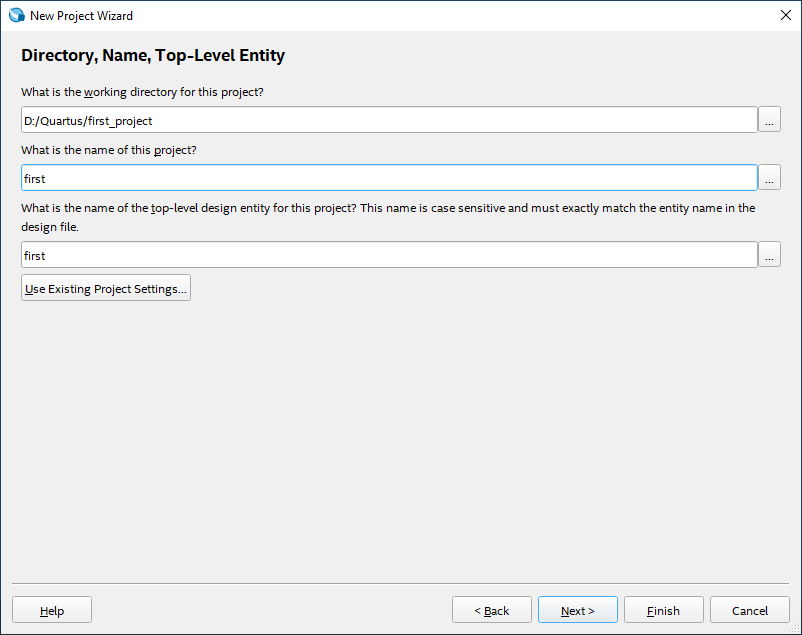Go back to the previous wizard page

[491, 610]
